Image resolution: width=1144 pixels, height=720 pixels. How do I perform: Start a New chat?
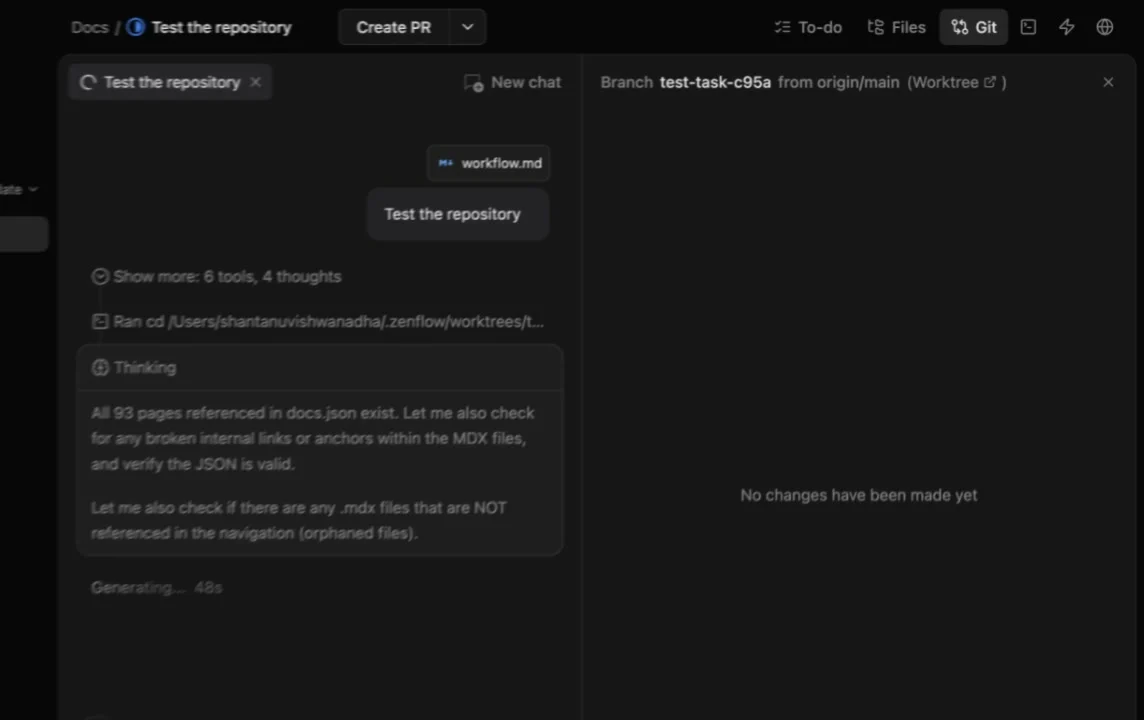(x=512, y=82)
